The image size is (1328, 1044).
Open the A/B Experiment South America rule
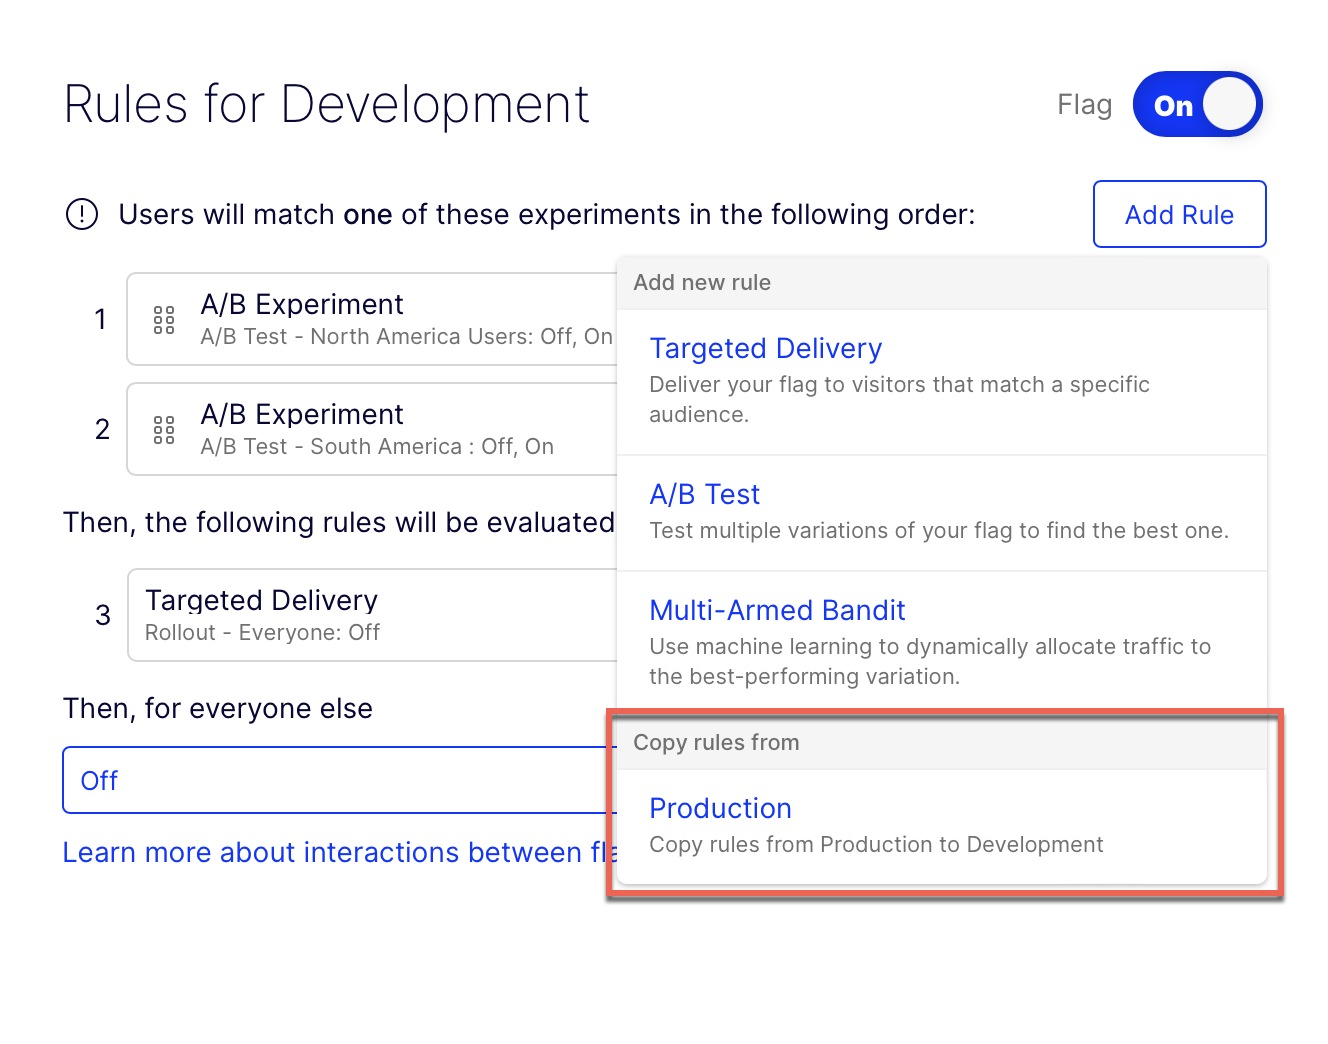372,429
